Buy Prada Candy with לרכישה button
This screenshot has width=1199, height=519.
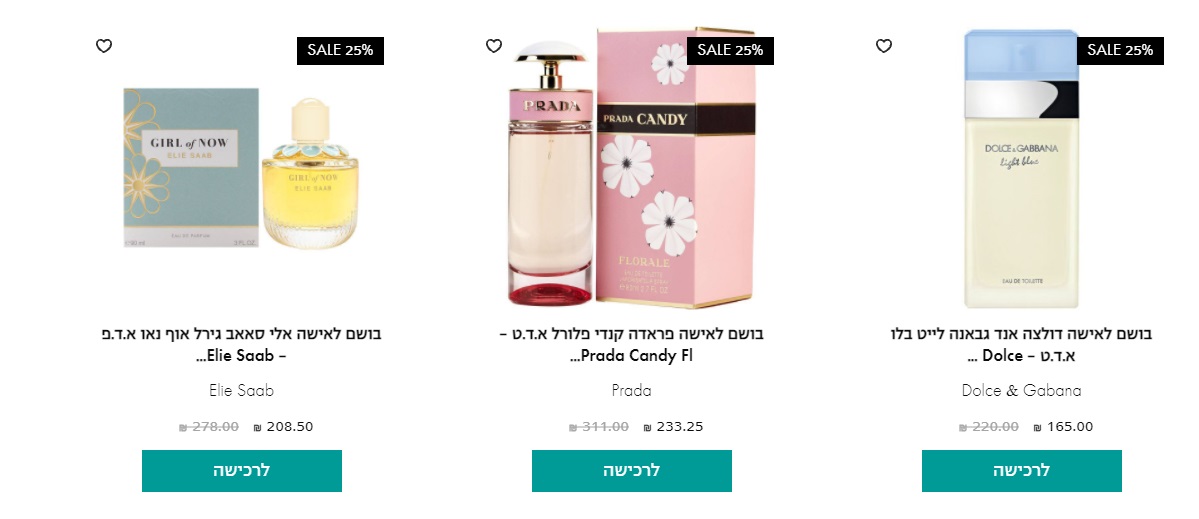coord(632,471)
